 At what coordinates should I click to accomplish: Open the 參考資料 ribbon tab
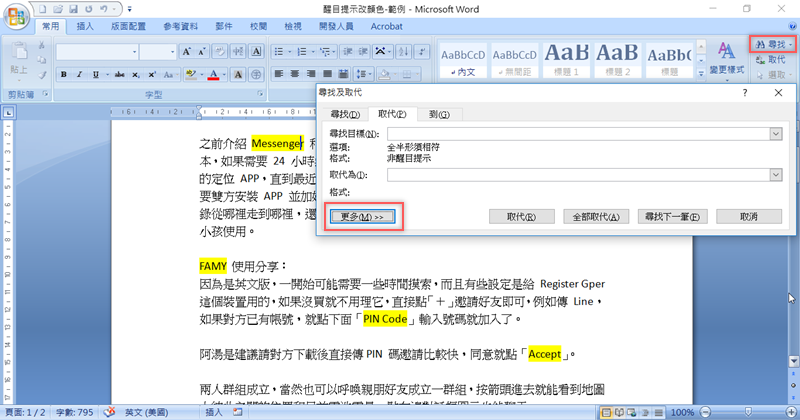(181, 26)
